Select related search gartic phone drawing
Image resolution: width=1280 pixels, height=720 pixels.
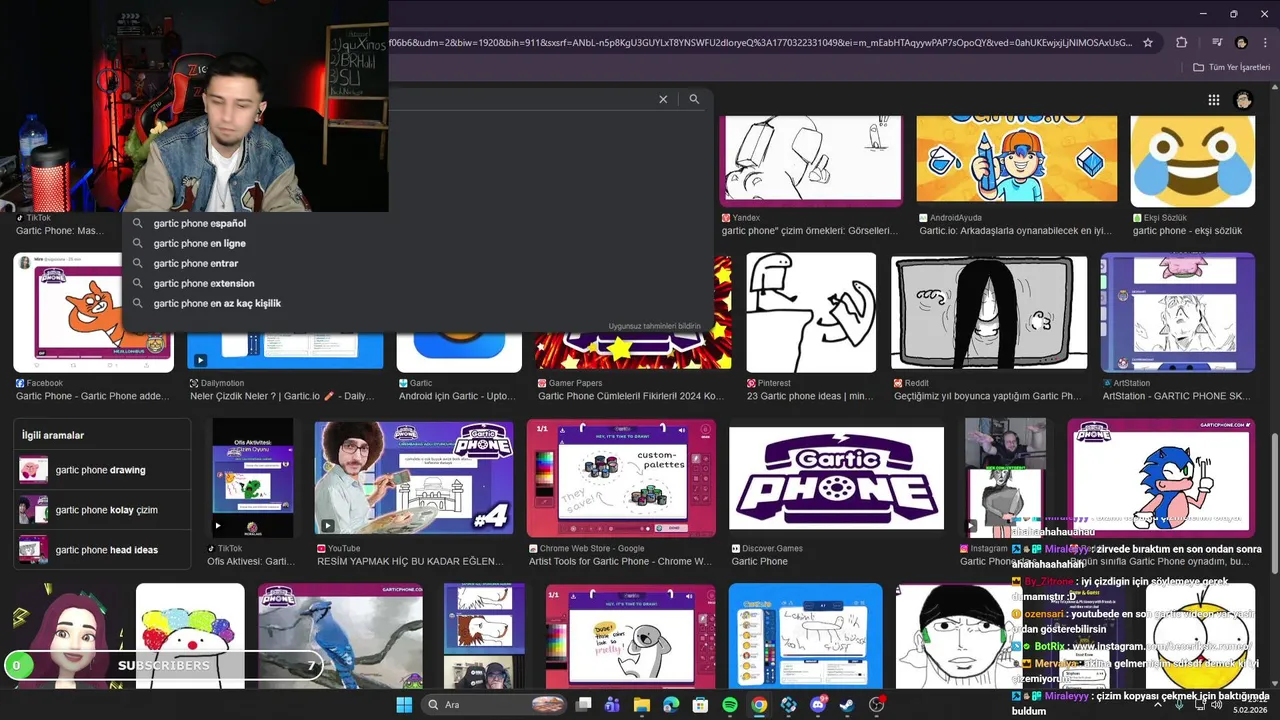pyautogui.click(x=103, y=470)
